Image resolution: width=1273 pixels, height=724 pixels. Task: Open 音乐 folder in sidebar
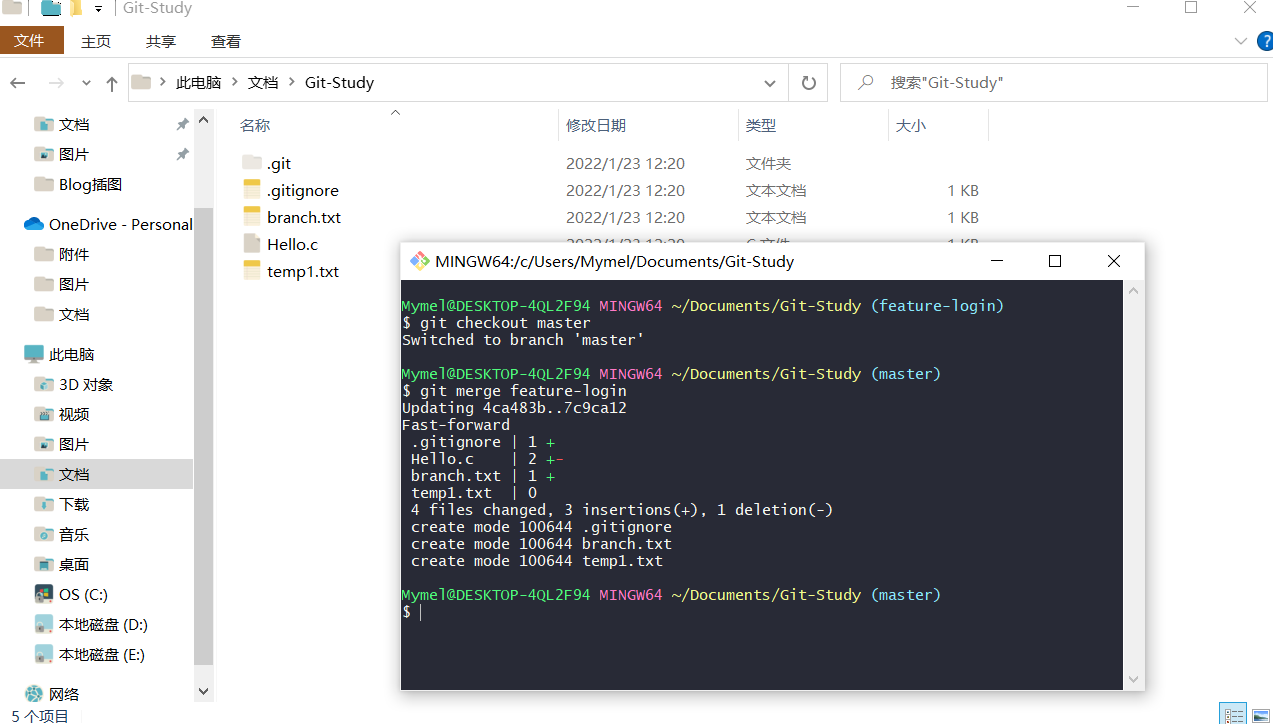pos(62,534)
